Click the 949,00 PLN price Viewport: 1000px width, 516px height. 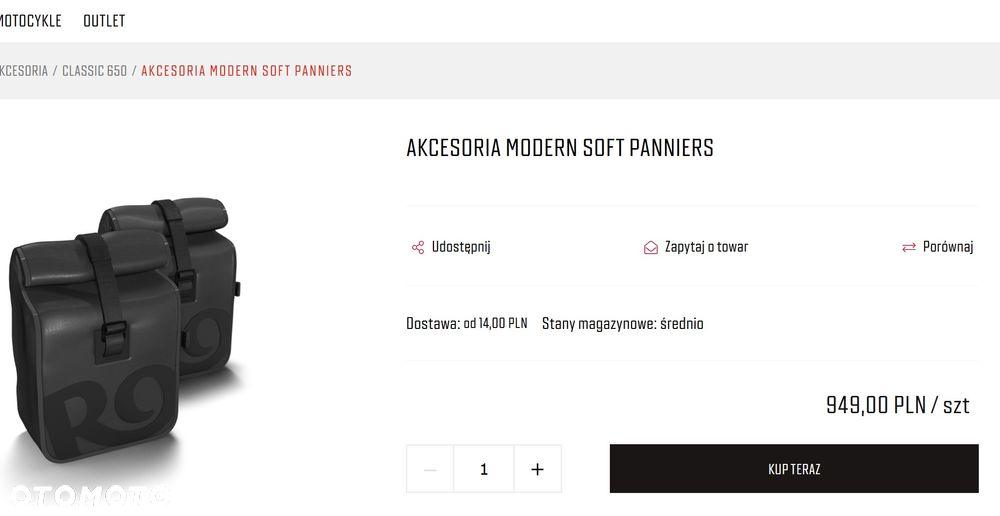897,405
